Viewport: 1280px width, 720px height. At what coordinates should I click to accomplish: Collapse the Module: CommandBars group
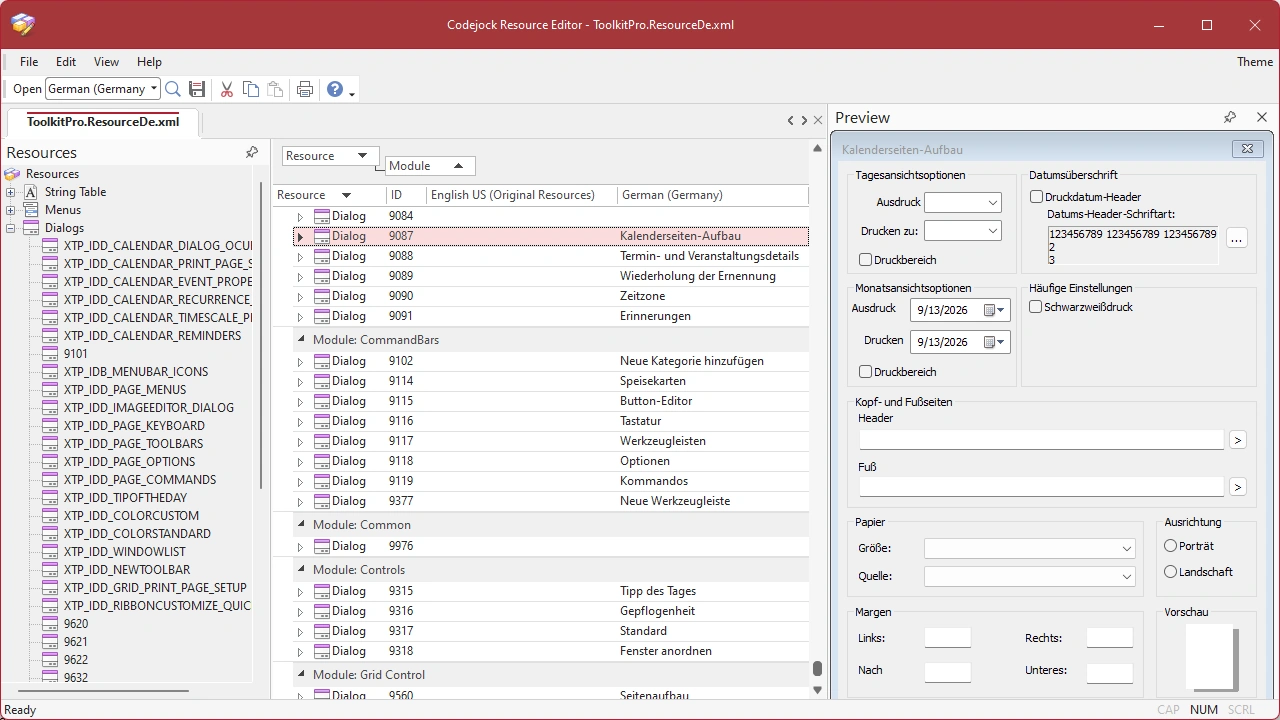click(302, 340)
